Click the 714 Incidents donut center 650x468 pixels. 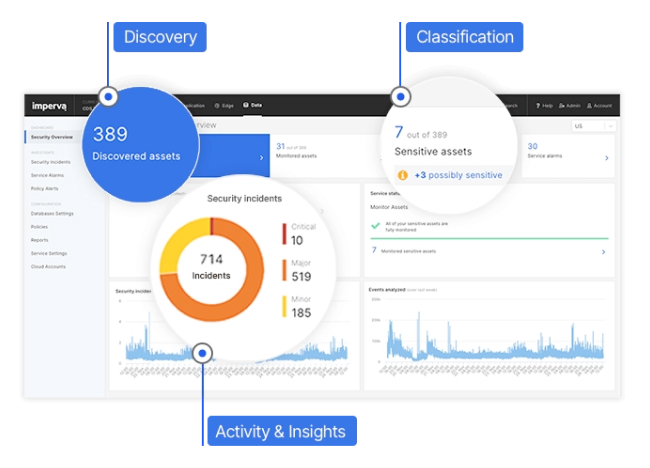point(211,267)
